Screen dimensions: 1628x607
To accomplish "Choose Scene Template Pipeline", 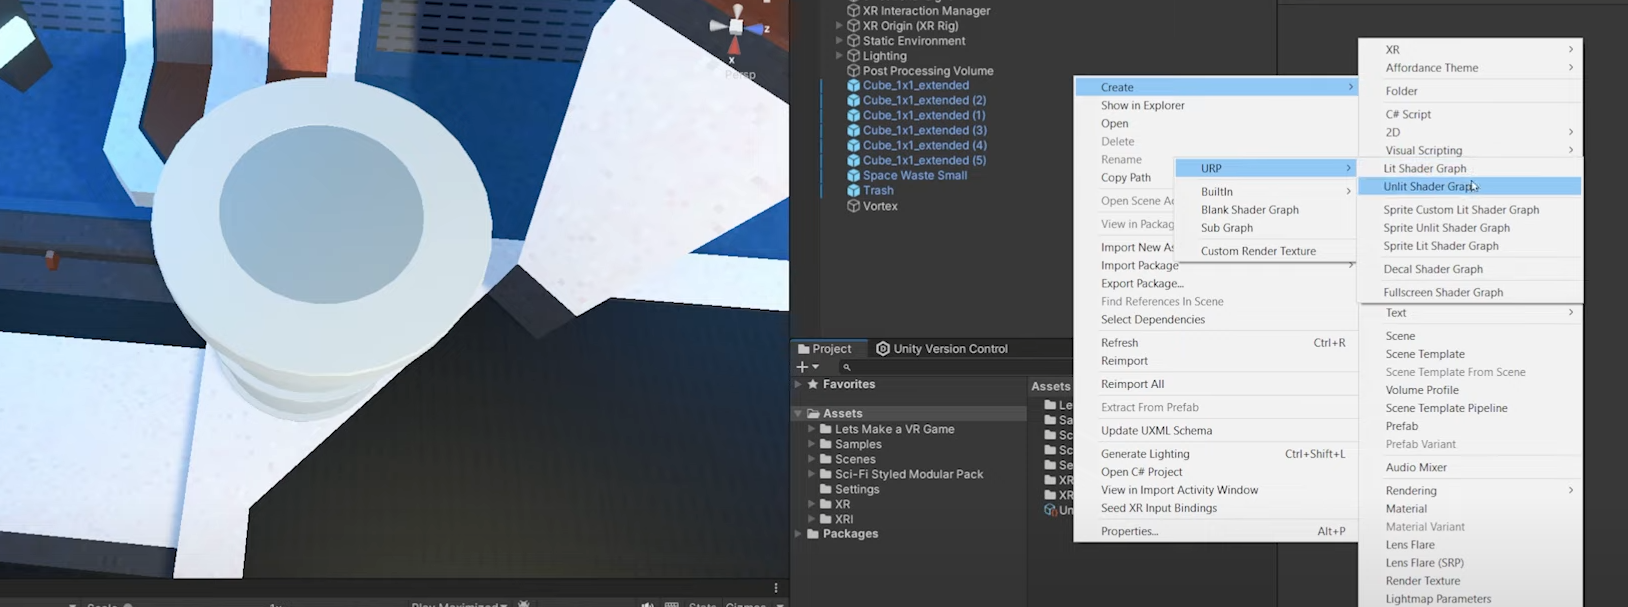I will (1470, 408).
